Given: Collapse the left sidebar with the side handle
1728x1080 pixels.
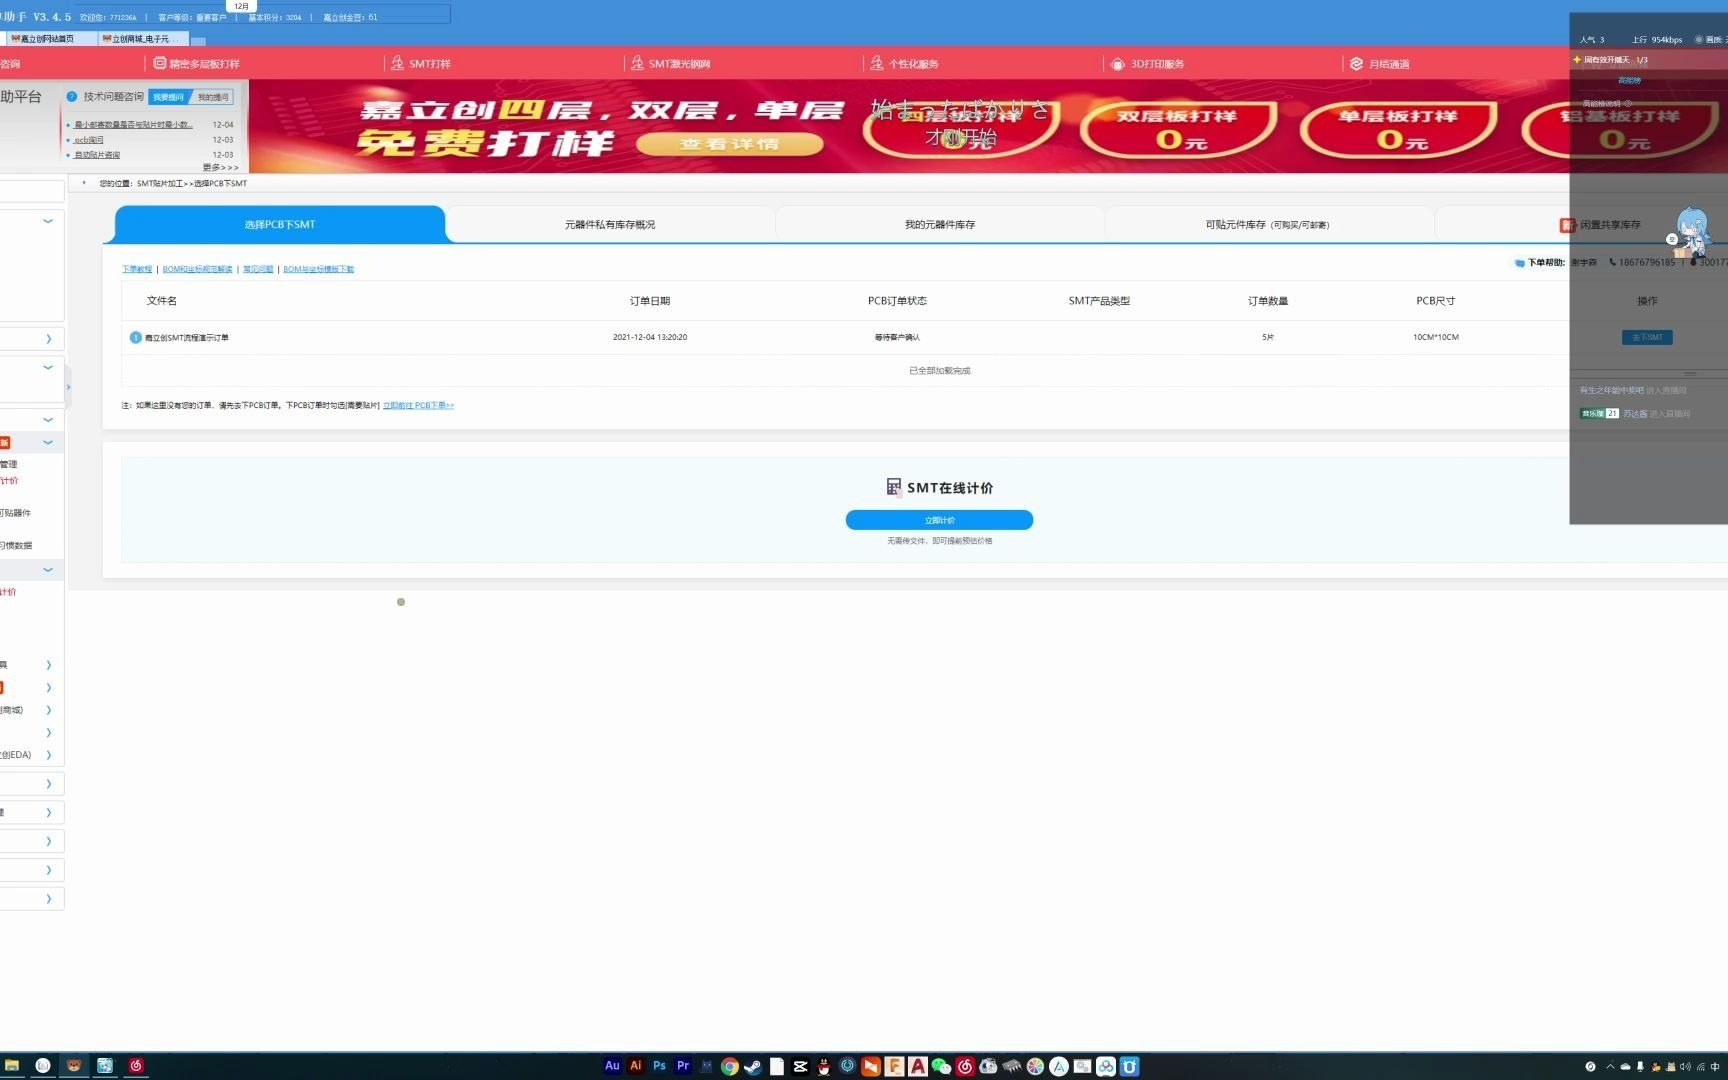Looking at the screenshot, I should tap(68, 387).
